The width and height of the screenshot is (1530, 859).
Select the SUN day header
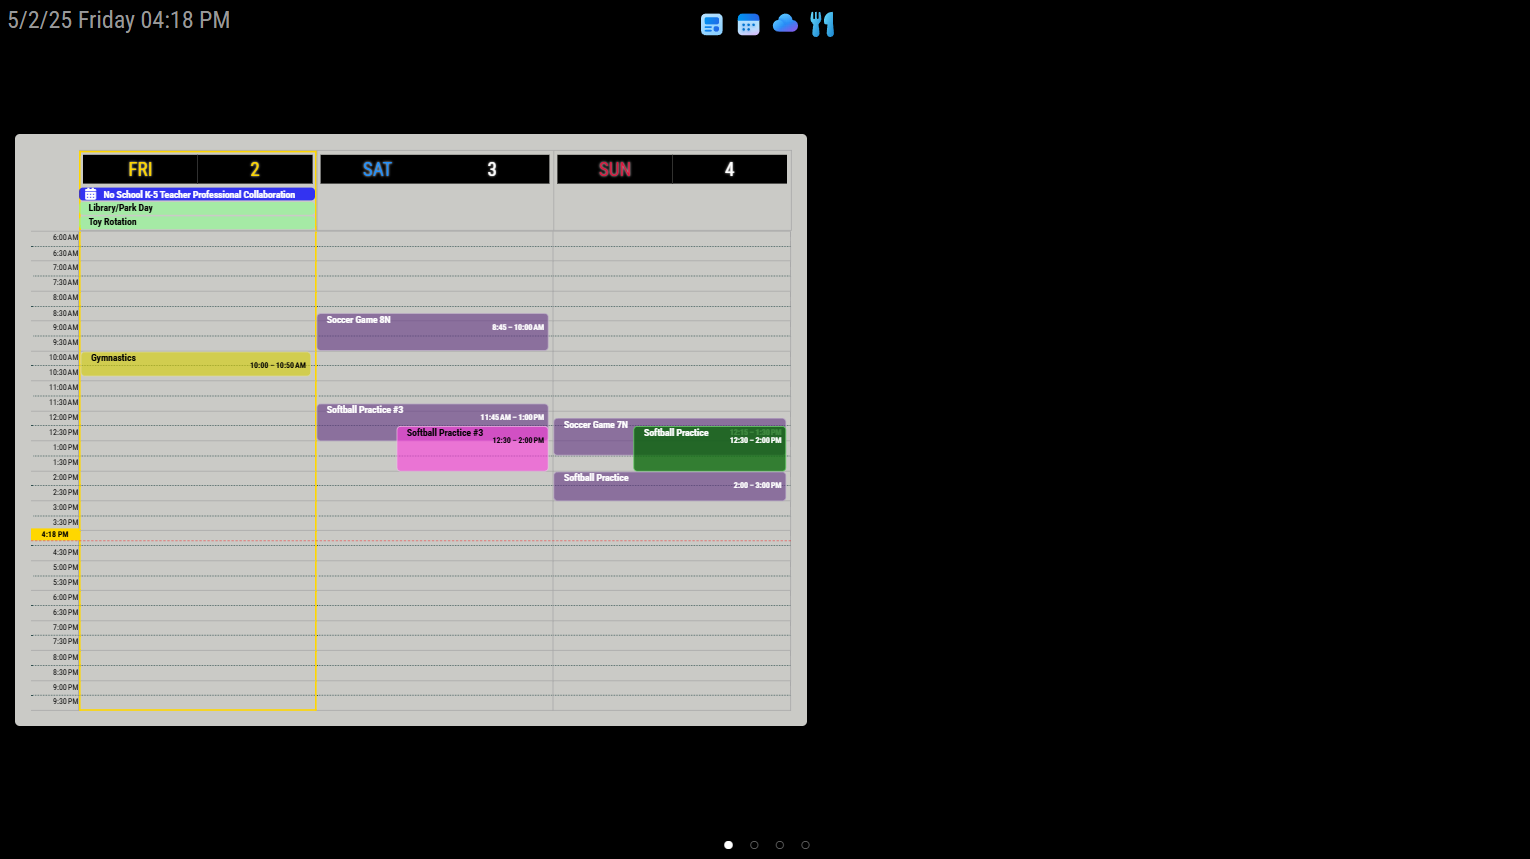point(615,169)
